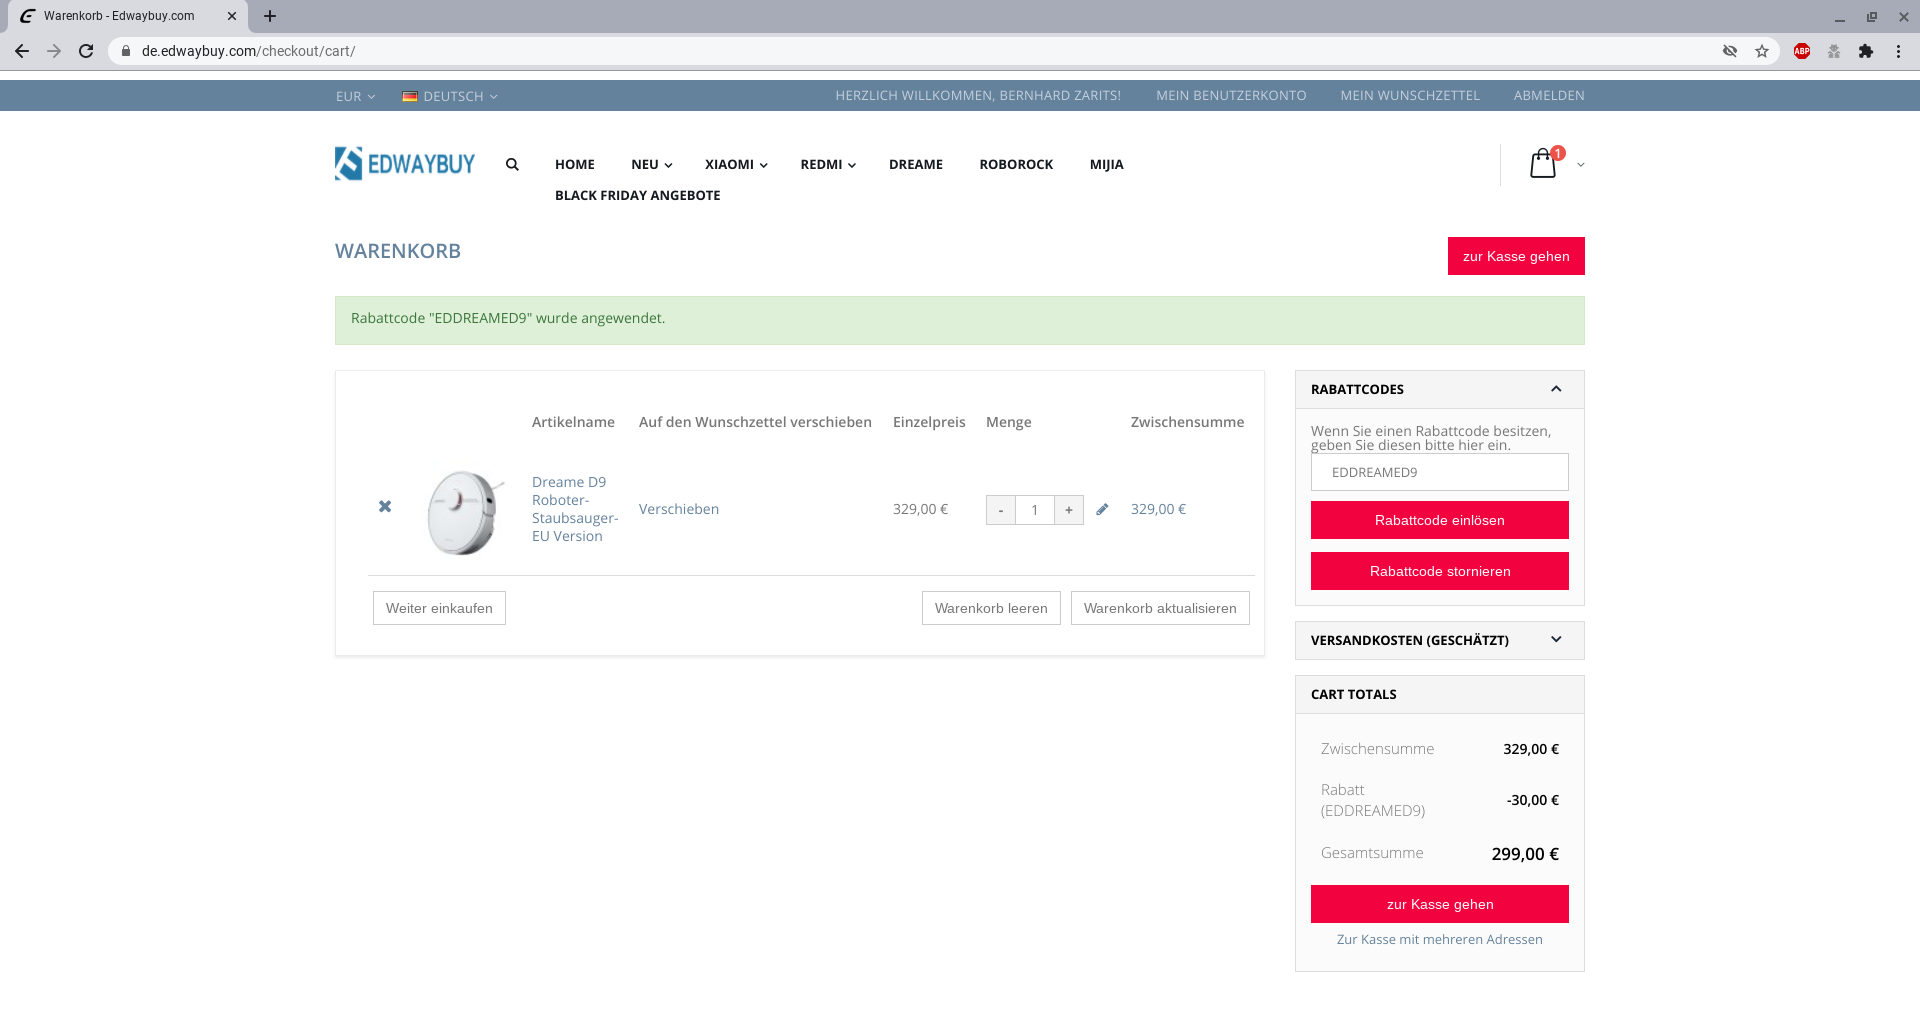The height and width of the screenshot is (1032, 1920).
Task: Open a new browser tab
Action: (x=270, y=16)
